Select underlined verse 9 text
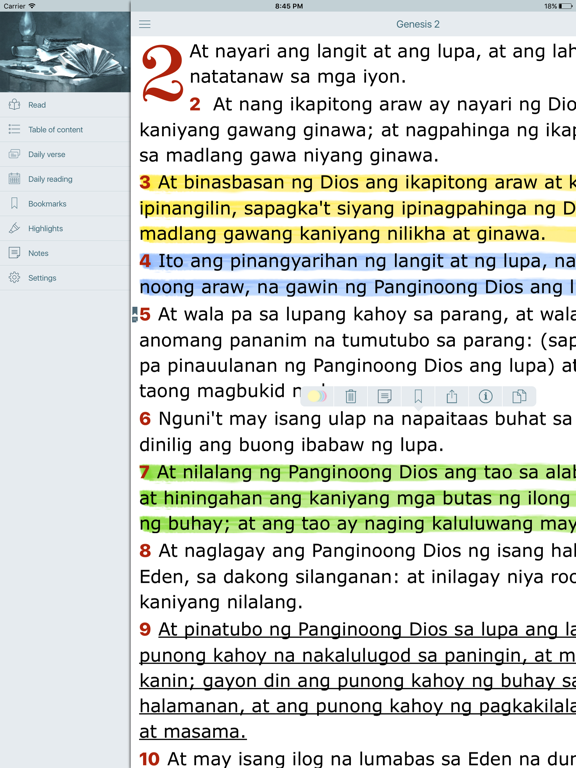Viewport: 576px width, 768px height. [358, 680]
